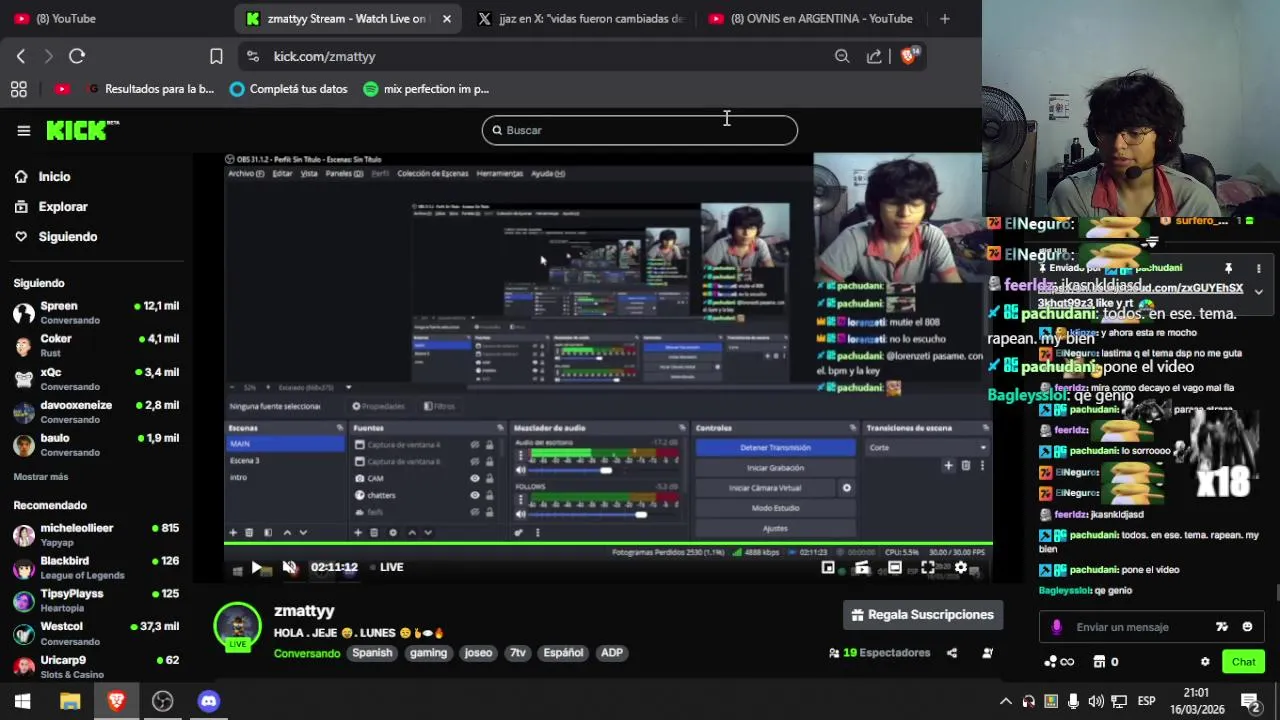Focus the Buscar search field

click(640, 130)
